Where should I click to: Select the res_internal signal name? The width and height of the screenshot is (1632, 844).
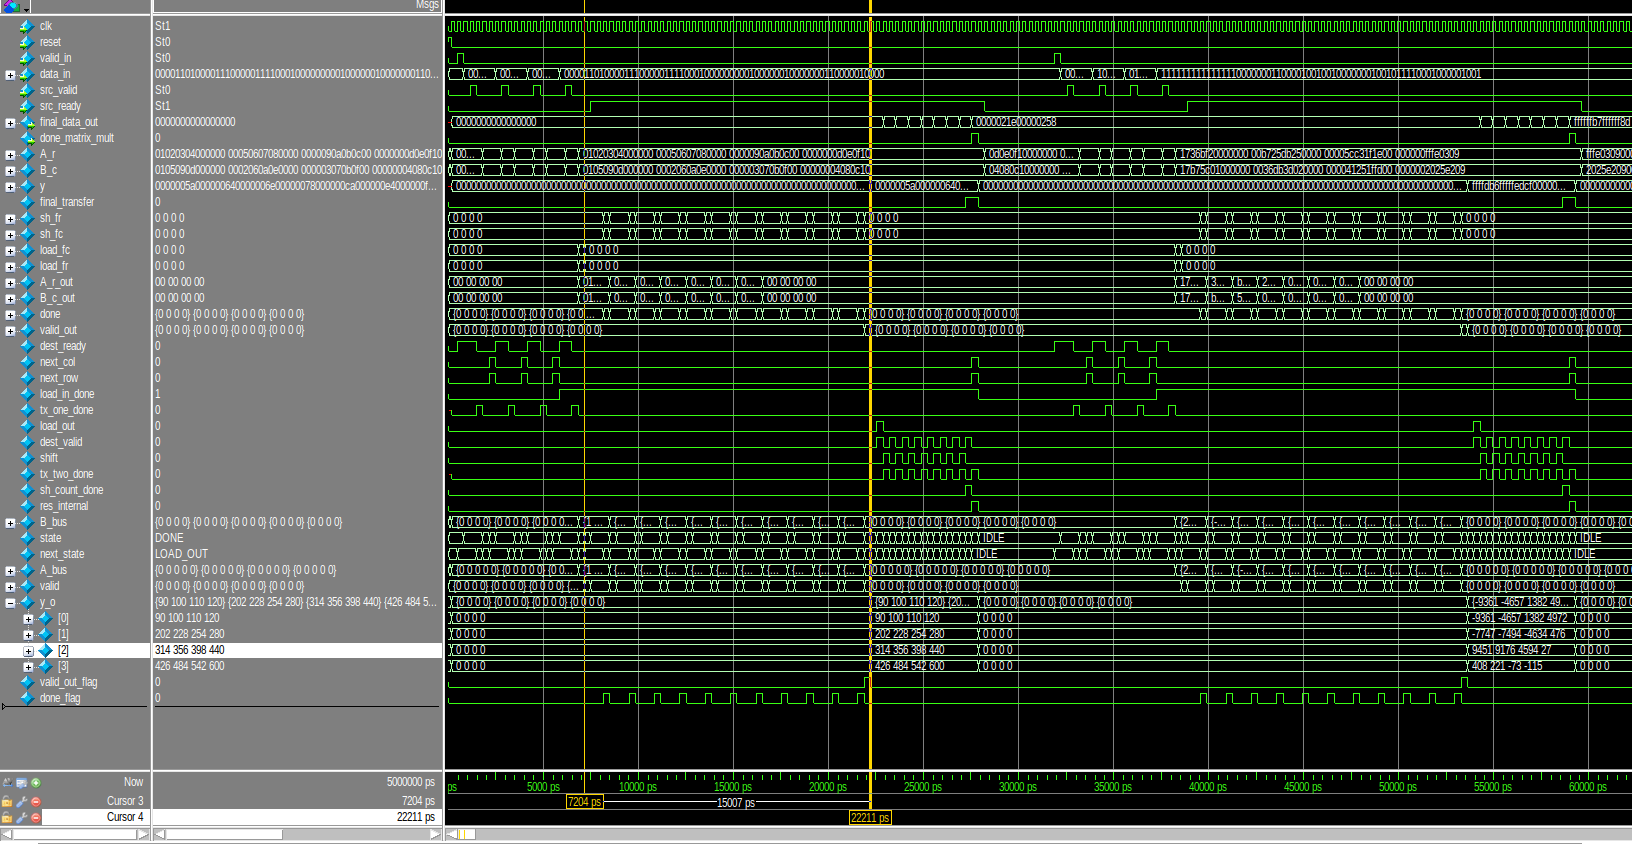pyautogui.click(x=64, y=506)
